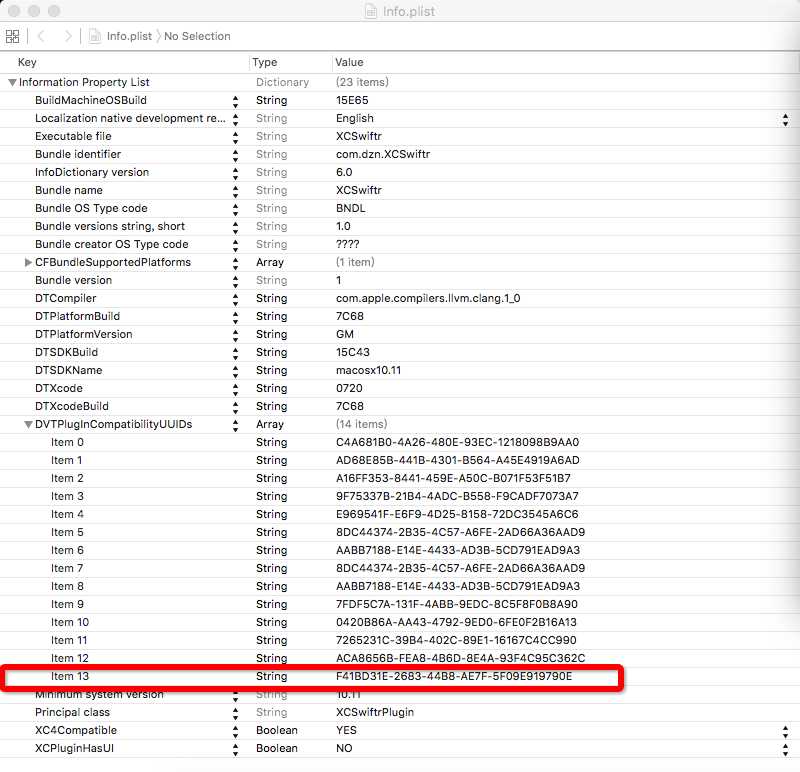Open key stepper for XCPlugInHasUI

(x=235, y=749)
